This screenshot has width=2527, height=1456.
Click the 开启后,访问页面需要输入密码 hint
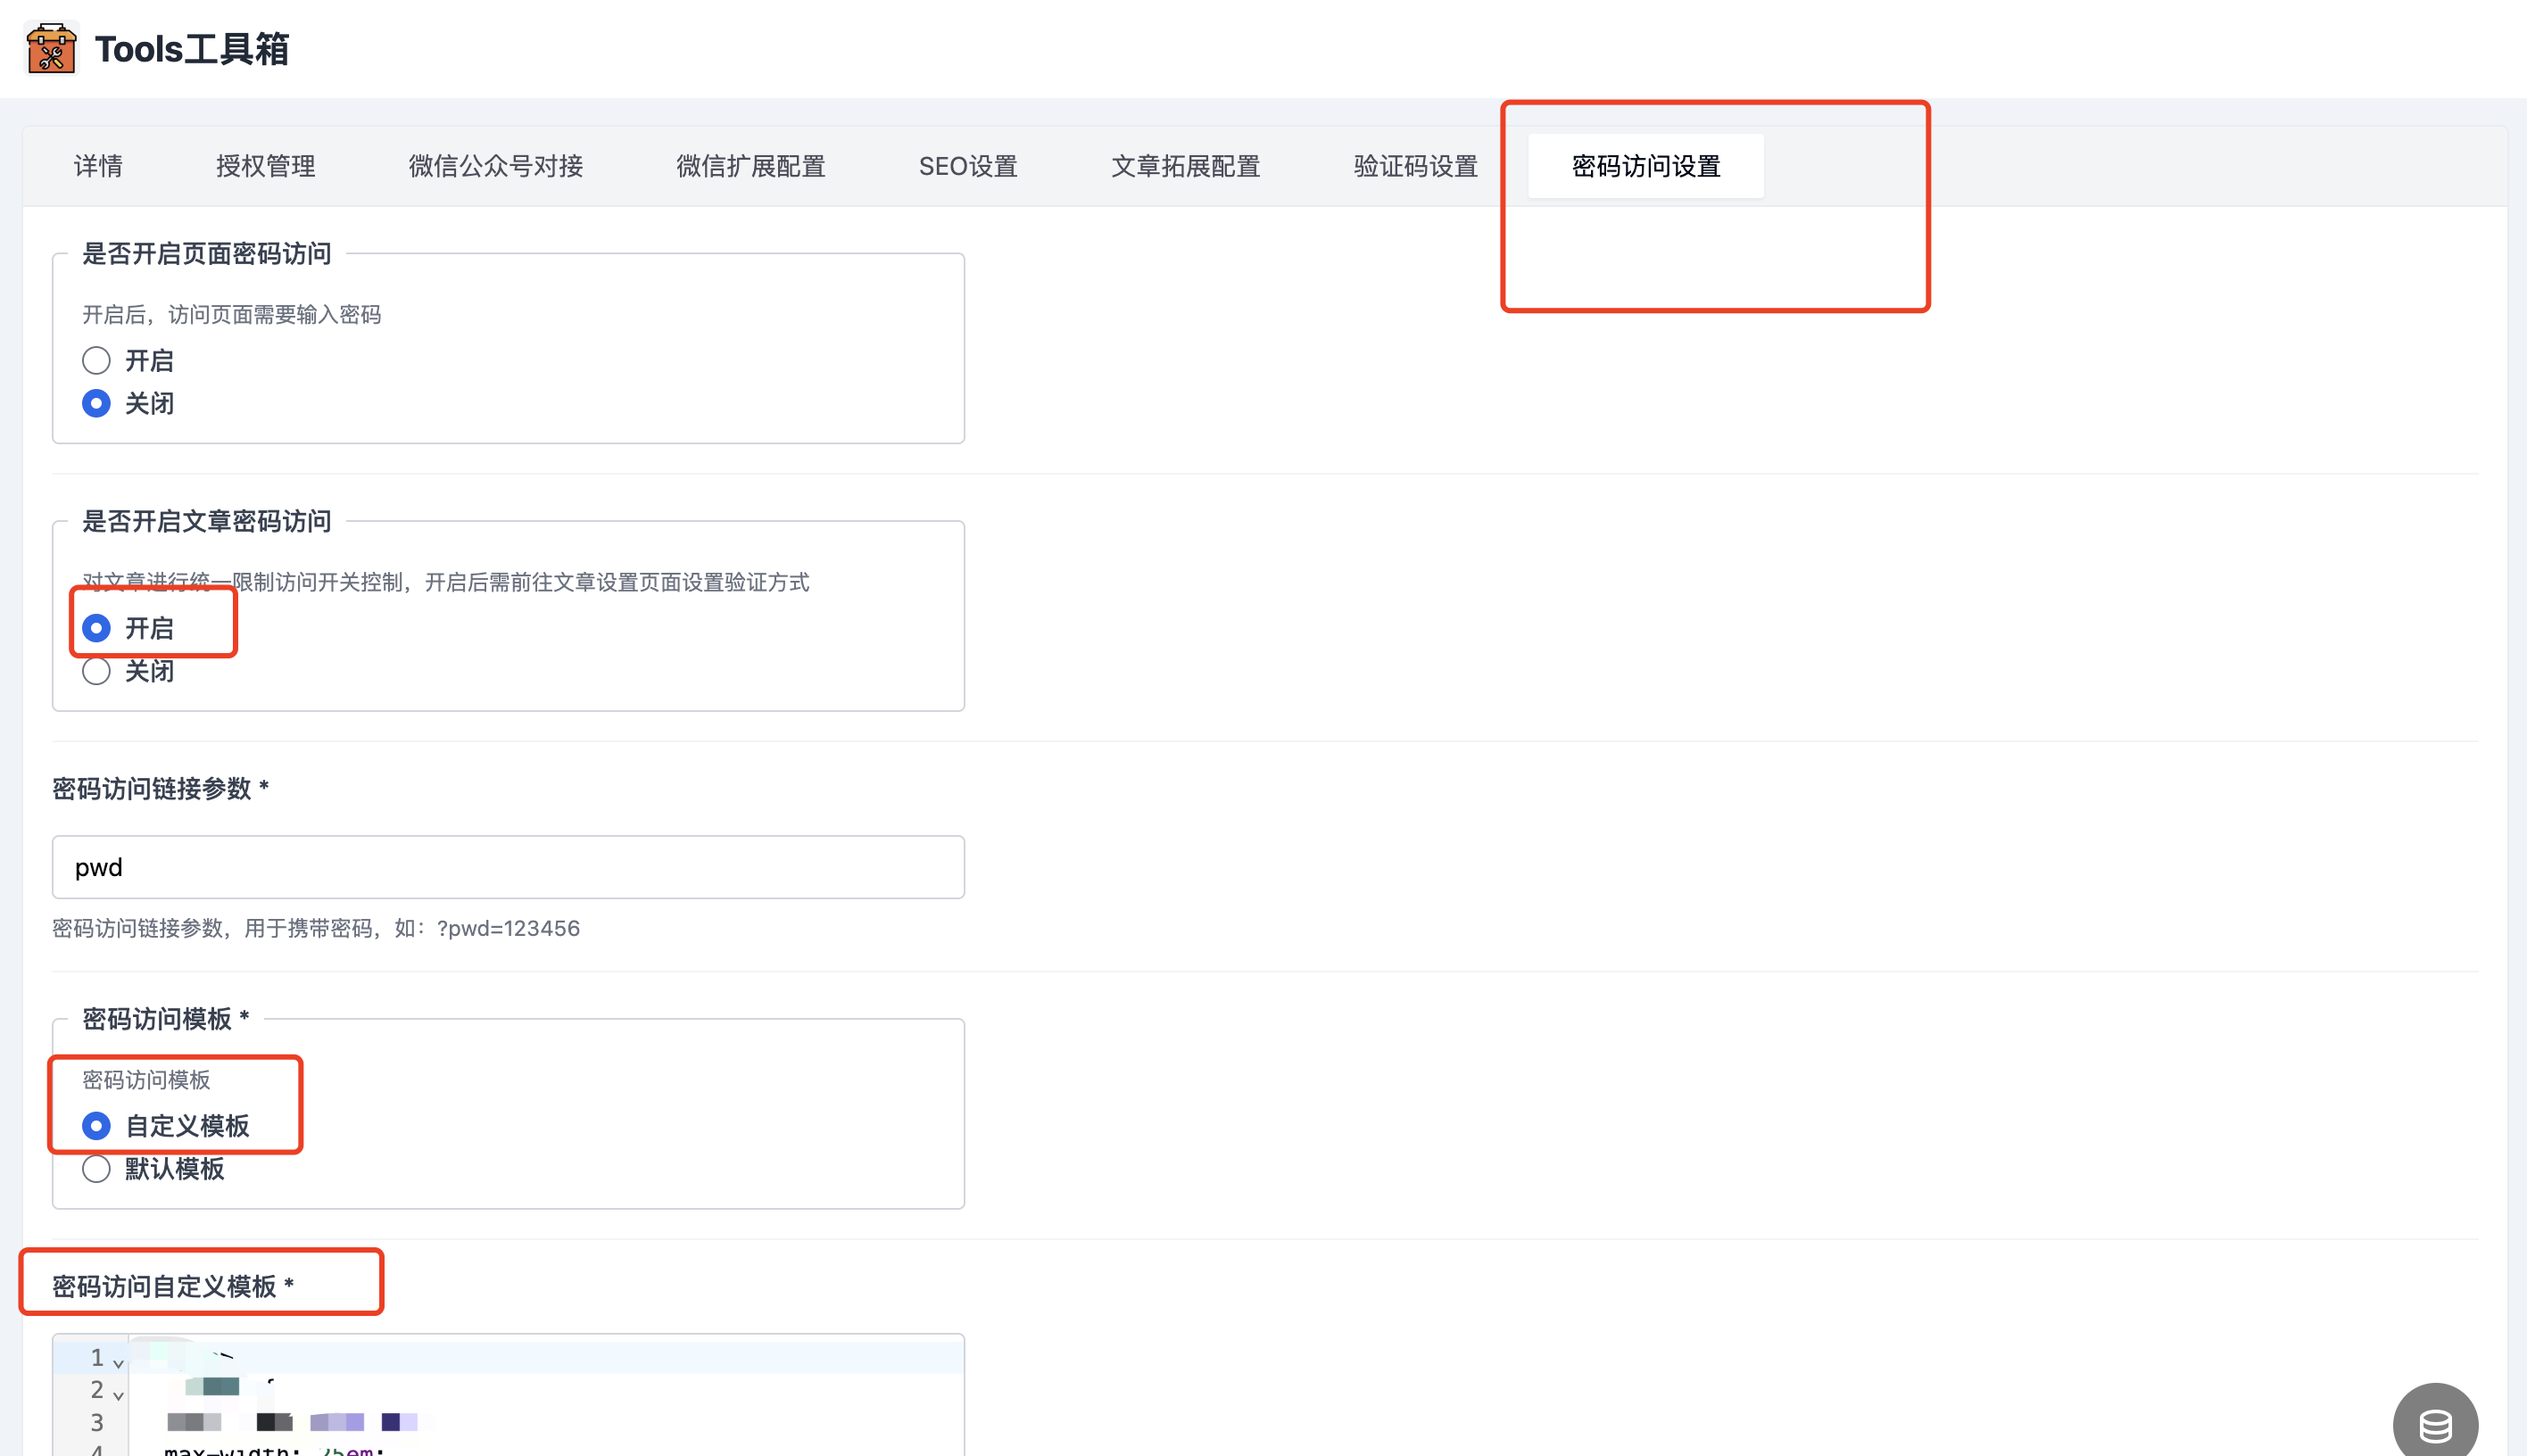tap(231, 315)
